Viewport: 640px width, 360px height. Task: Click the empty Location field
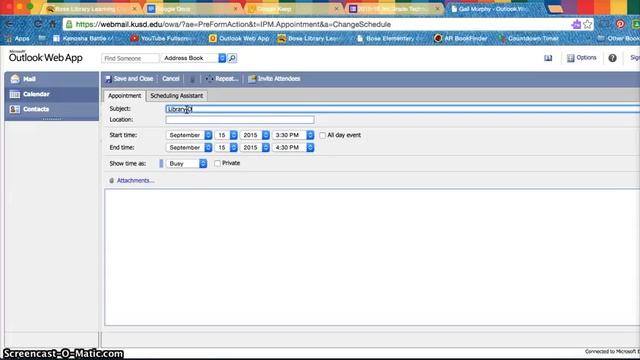click(240, 120)
